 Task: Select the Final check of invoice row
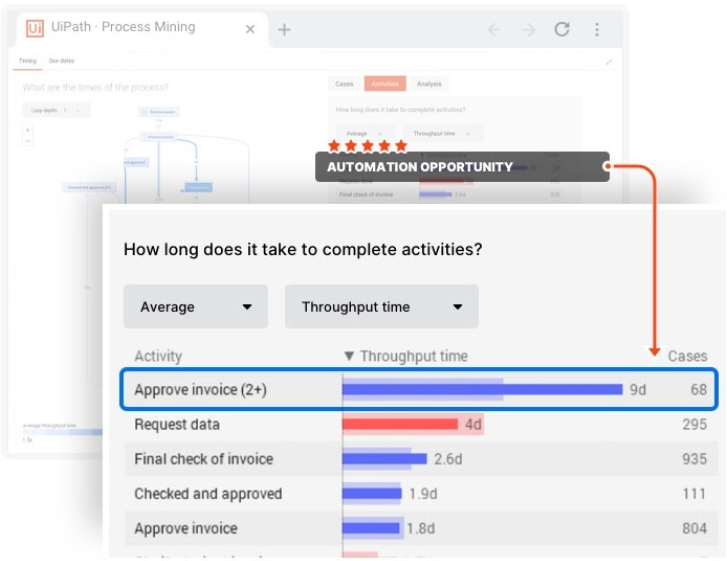pos(421,459)
